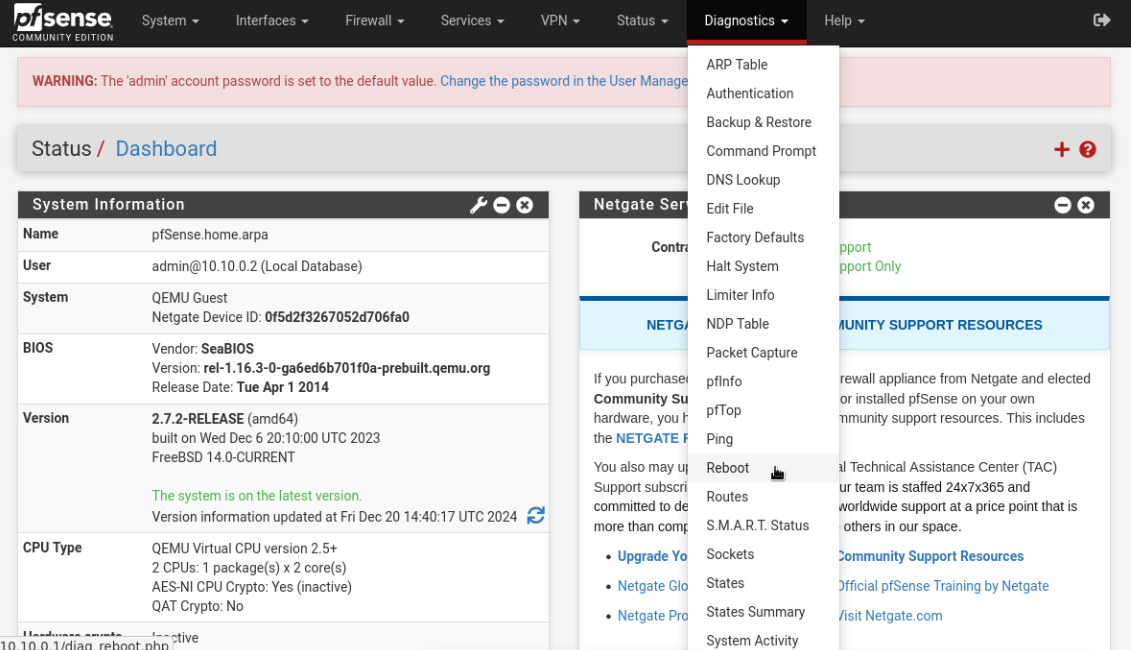
Task: Open the Services dropdown menu
Action: 472,21
